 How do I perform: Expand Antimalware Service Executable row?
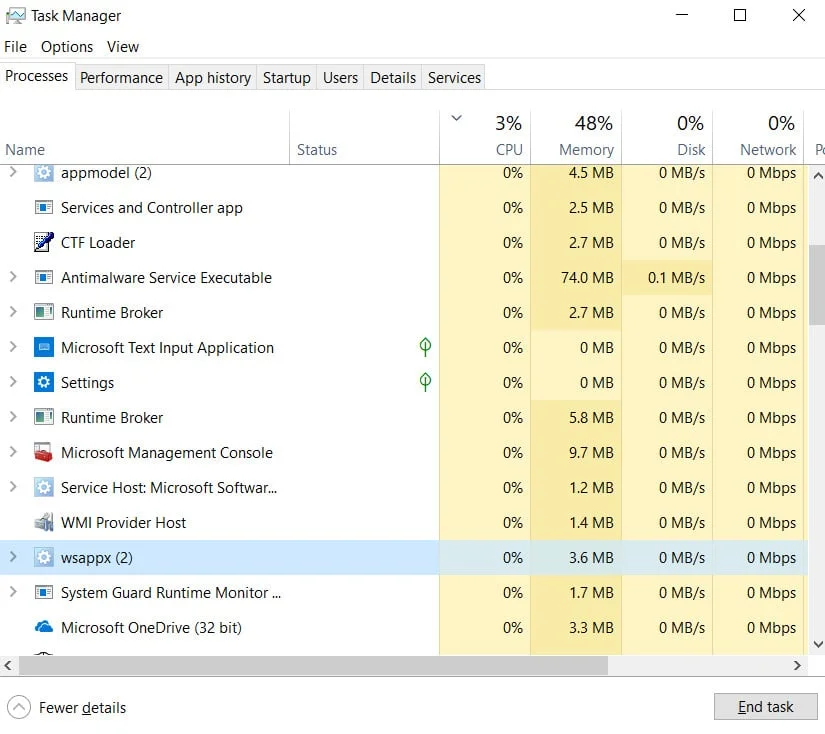pyautogui.click(x=13, y=277)
